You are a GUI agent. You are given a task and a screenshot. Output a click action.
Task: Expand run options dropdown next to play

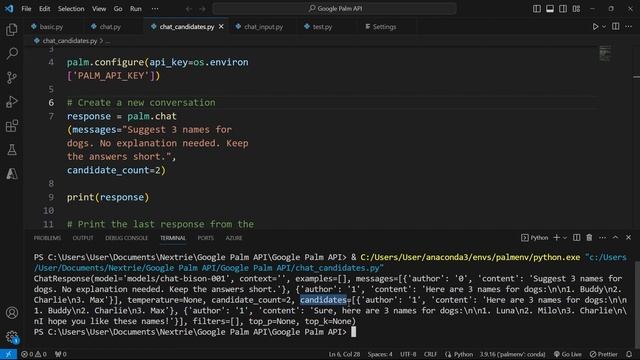pyautogui.click(x=604, y=27)
